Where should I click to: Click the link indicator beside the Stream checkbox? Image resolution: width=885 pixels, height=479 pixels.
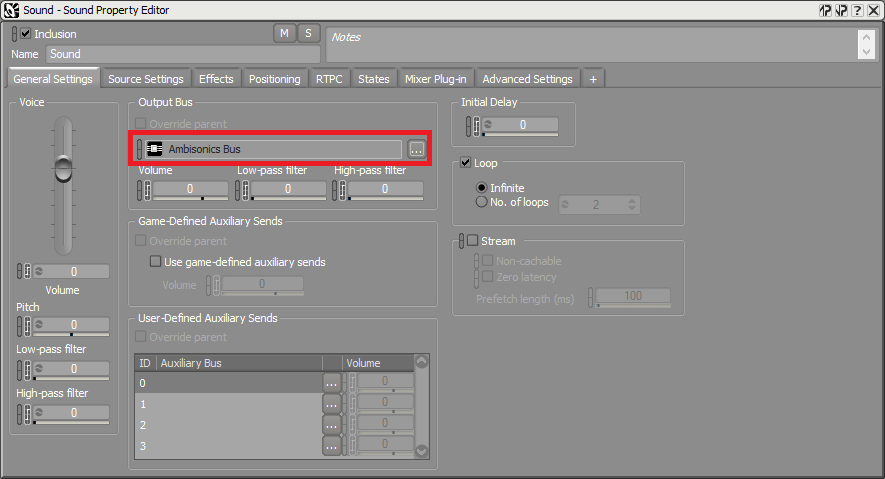(x=461, y=241)
